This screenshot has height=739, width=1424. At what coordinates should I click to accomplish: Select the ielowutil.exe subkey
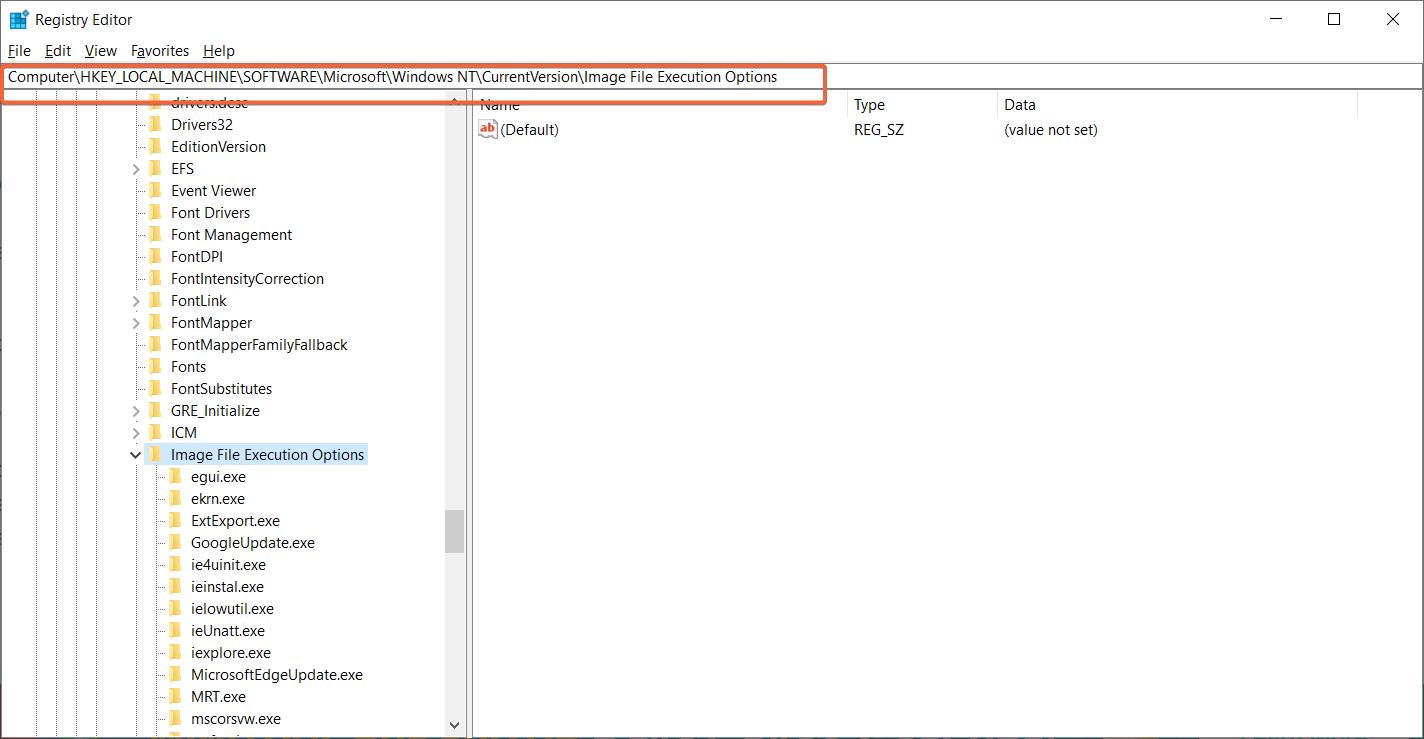click(x=232, y=609)
